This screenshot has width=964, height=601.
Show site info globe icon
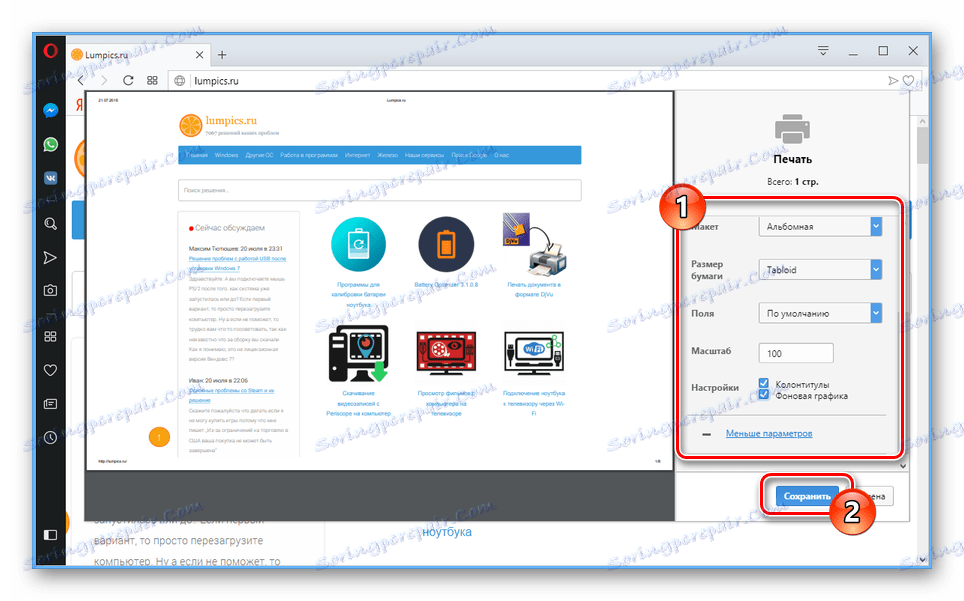[x=180, y=81]
